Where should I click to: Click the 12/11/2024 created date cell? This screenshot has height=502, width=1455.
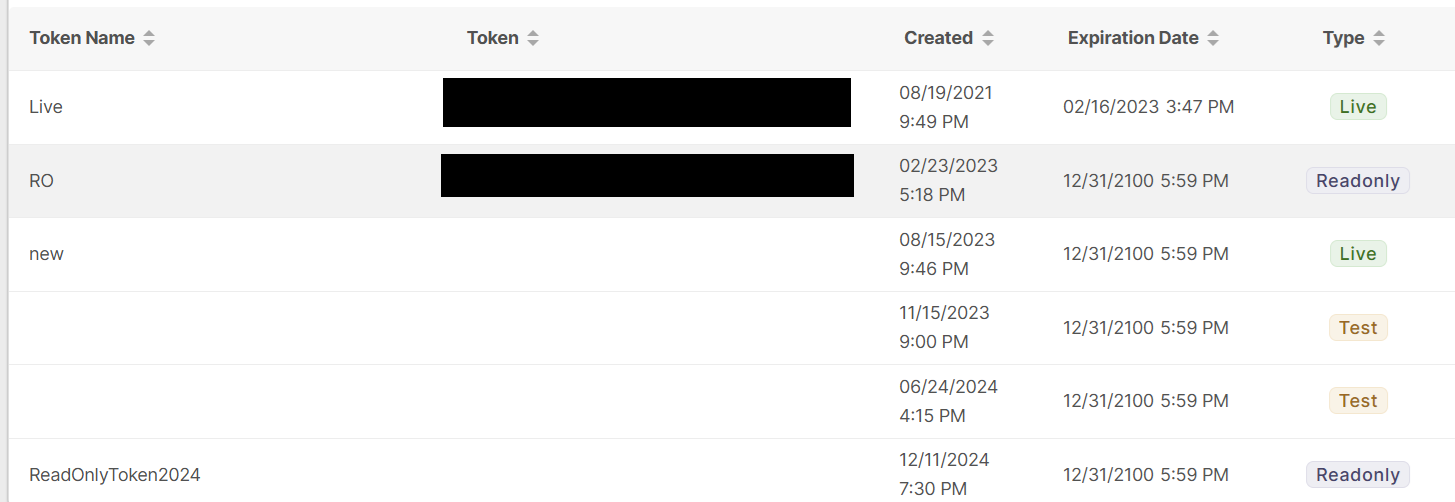coord(944,460)
